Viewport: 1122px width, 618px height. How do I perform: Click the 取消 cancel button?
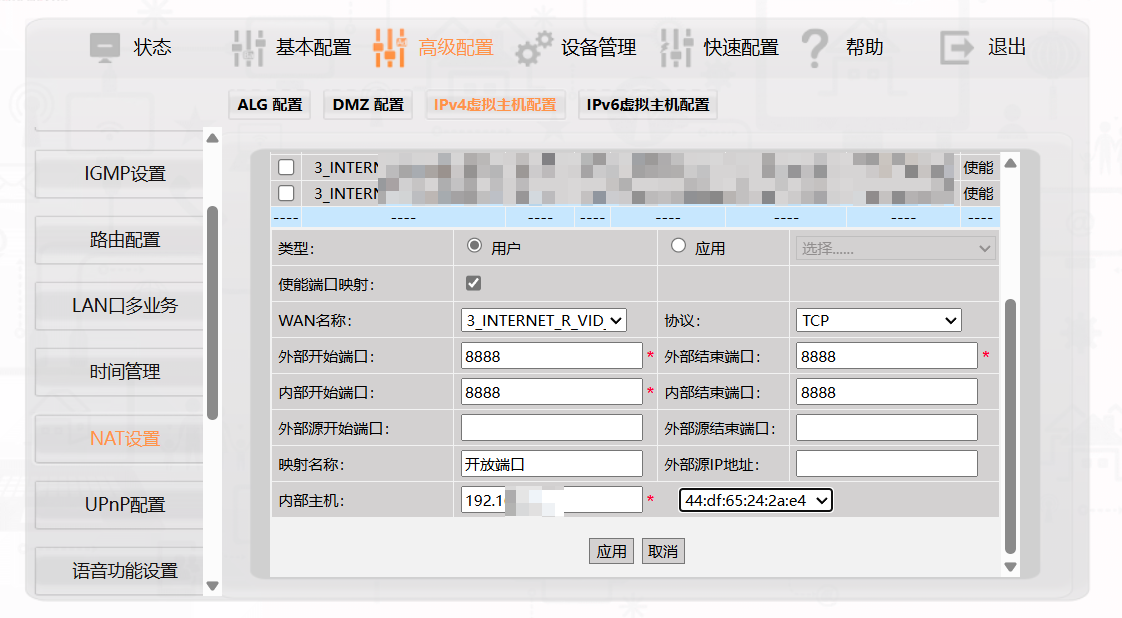662,551
